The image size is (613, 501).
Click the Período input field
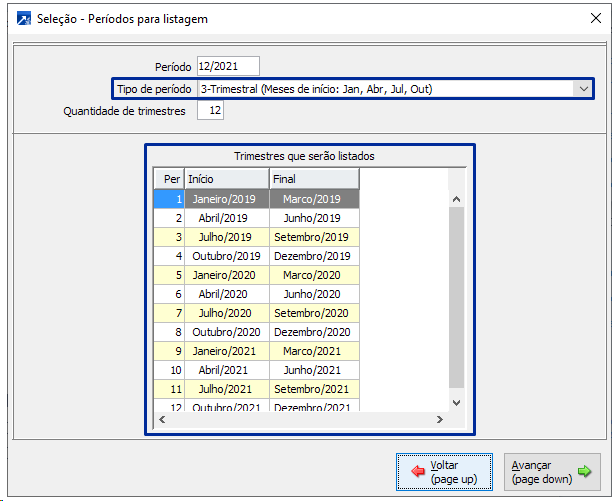(x=228, y=66)
